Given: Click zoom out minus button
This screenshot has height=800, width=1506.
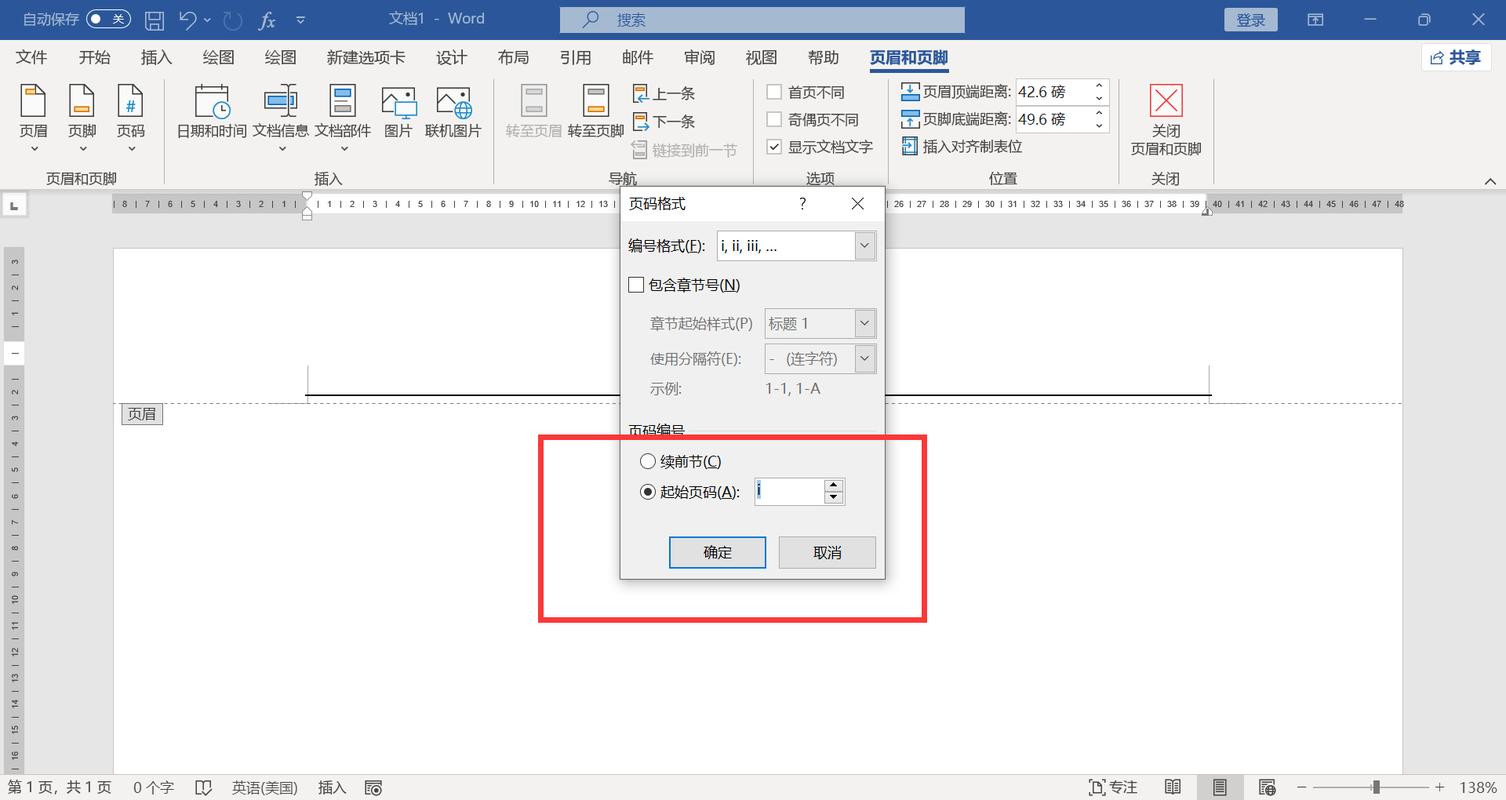Looking at the screenshot, I should pyautogui.click(x=1301, y=787).
